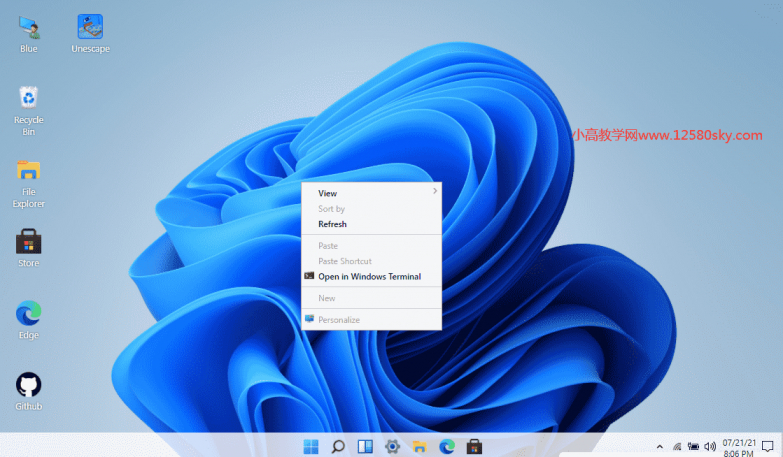Choose Open in Windows Terminal
The height and width of the screenshot is (457, 783).
point(369,276)
